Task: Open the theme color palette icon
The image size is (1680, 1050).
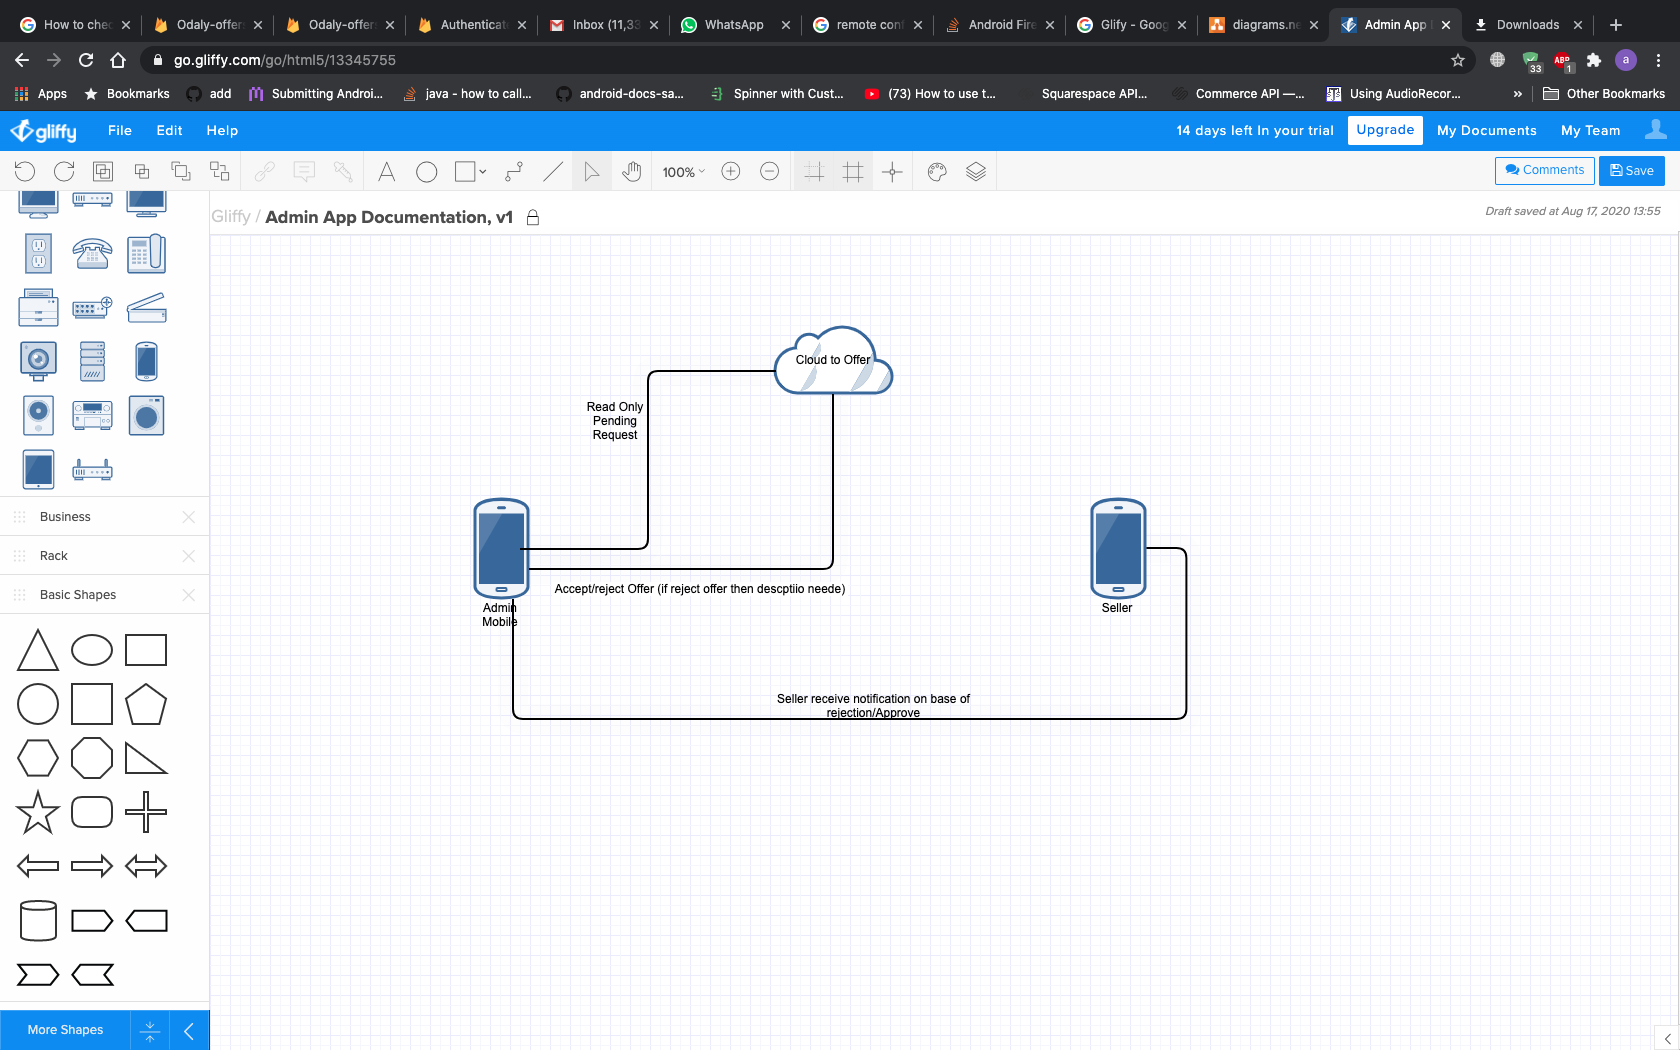Action: click(937, 172)
